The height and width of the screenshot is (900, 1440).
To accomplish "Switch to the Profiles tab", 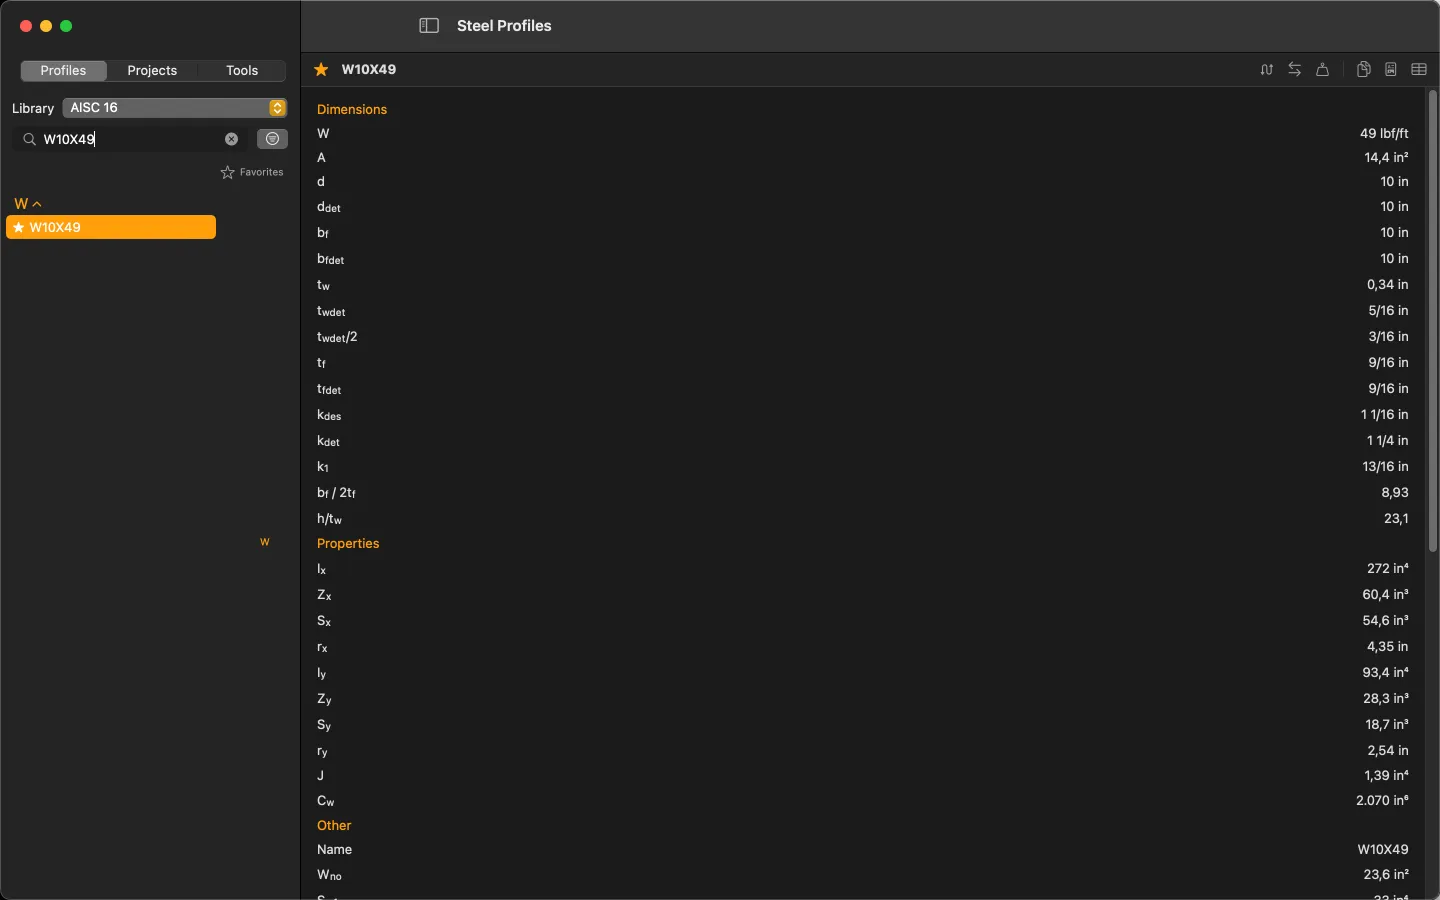I will [x=63, y=70].
